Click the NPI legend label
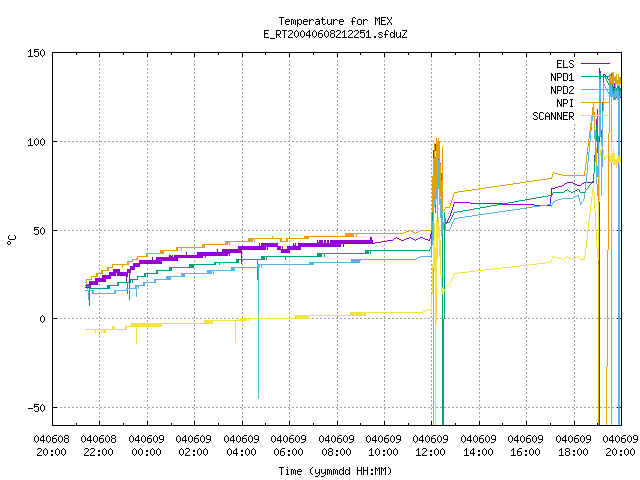 (x=565, y=103)
